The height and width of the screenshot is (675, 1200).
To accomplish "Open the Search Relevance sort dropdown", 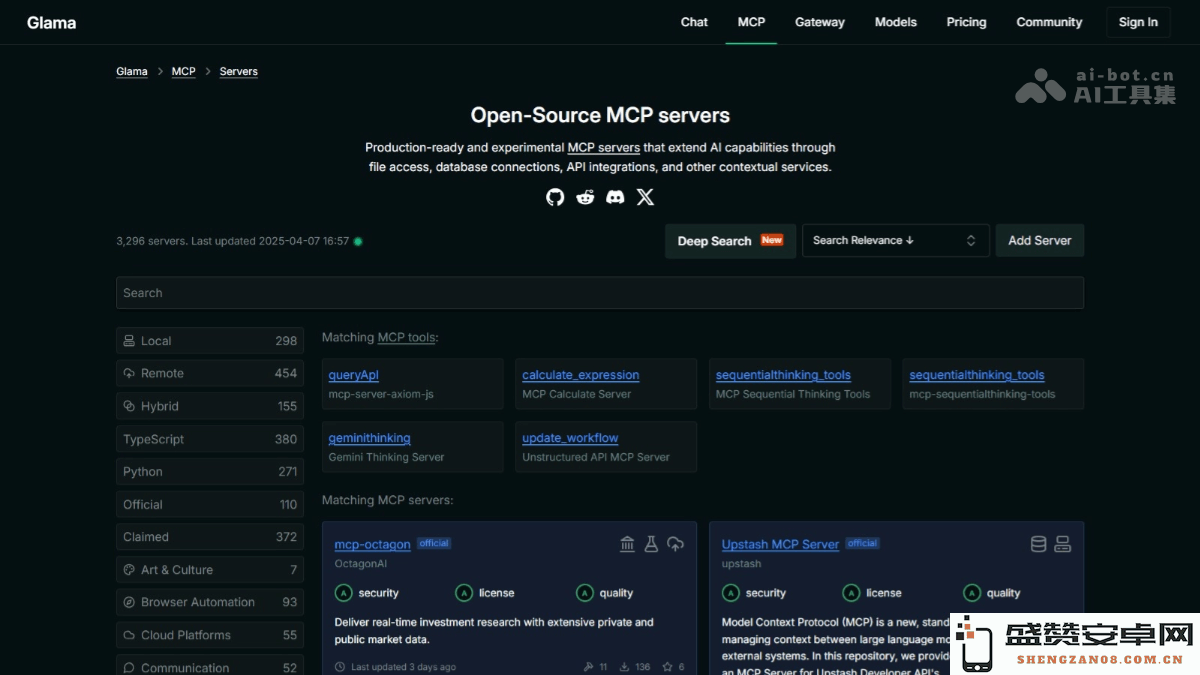I will coord(896,241).
